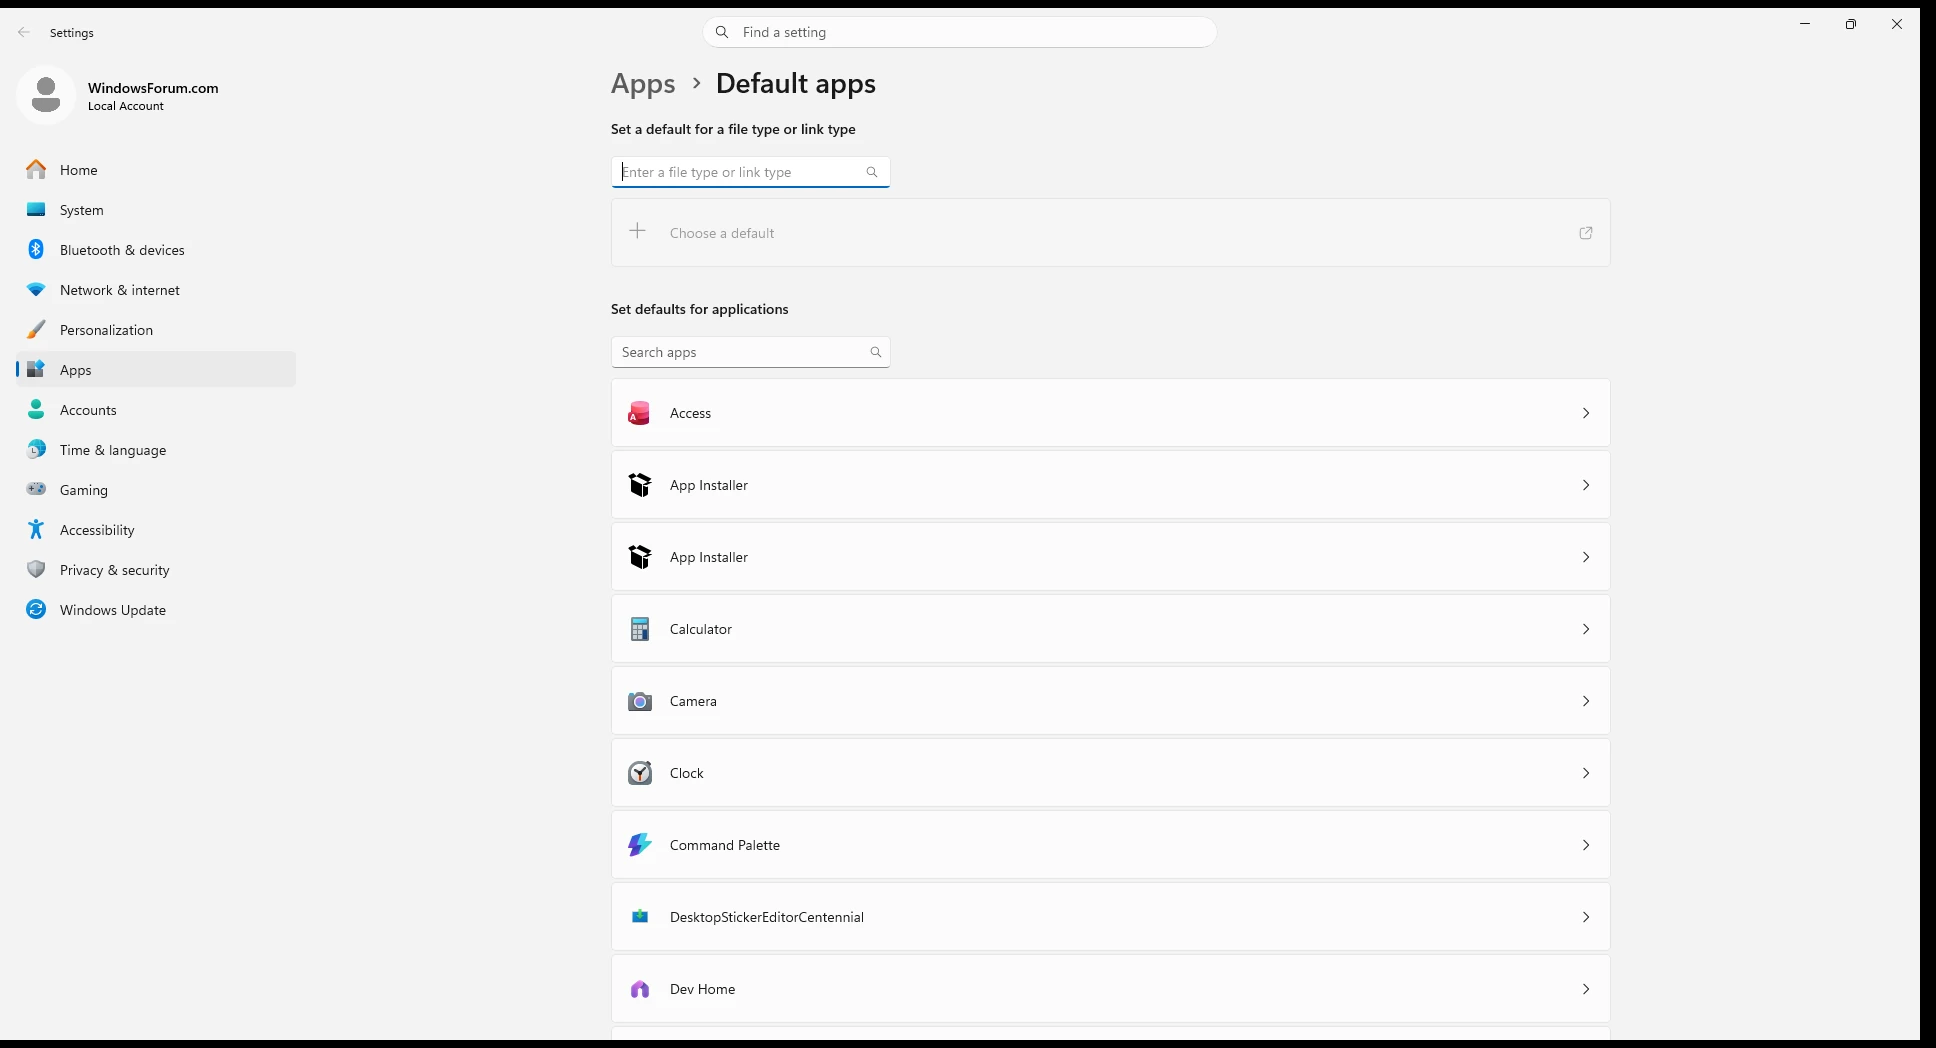Select Apps in the sidebar
This screenshot has height=1048, width=1936.
coord(156,370)
